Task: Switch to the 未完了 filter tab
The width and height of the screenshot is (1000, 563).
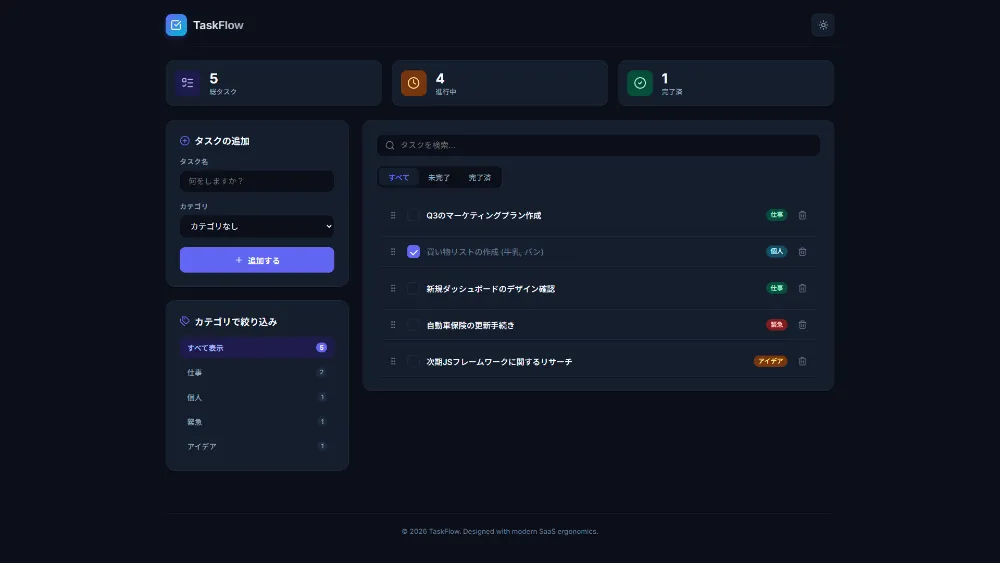Action: [439, 177]
